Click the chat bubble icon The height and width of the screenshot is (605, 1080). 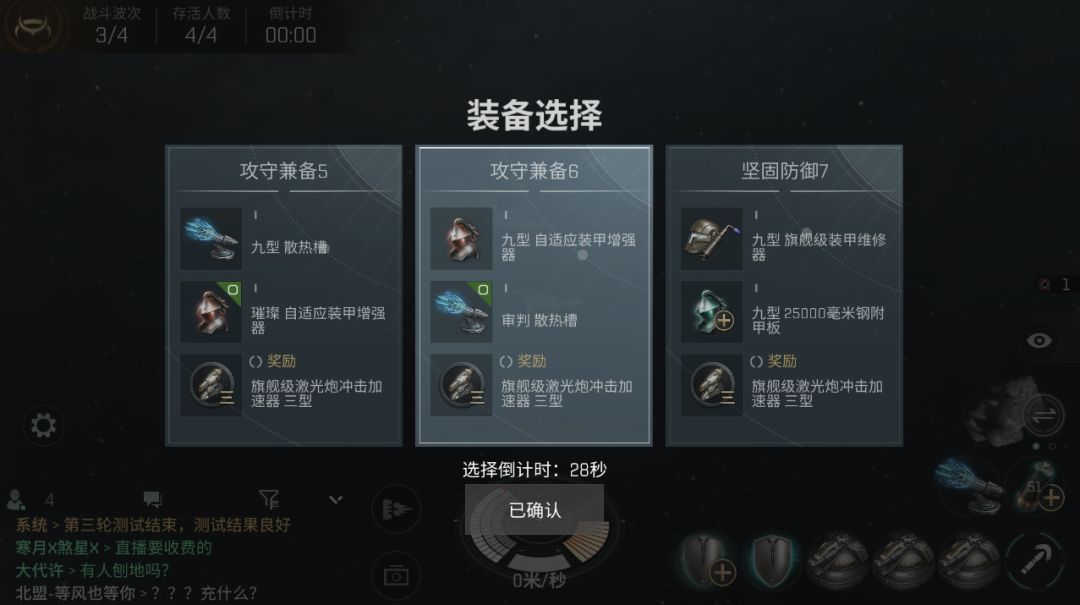coord(152,499)
